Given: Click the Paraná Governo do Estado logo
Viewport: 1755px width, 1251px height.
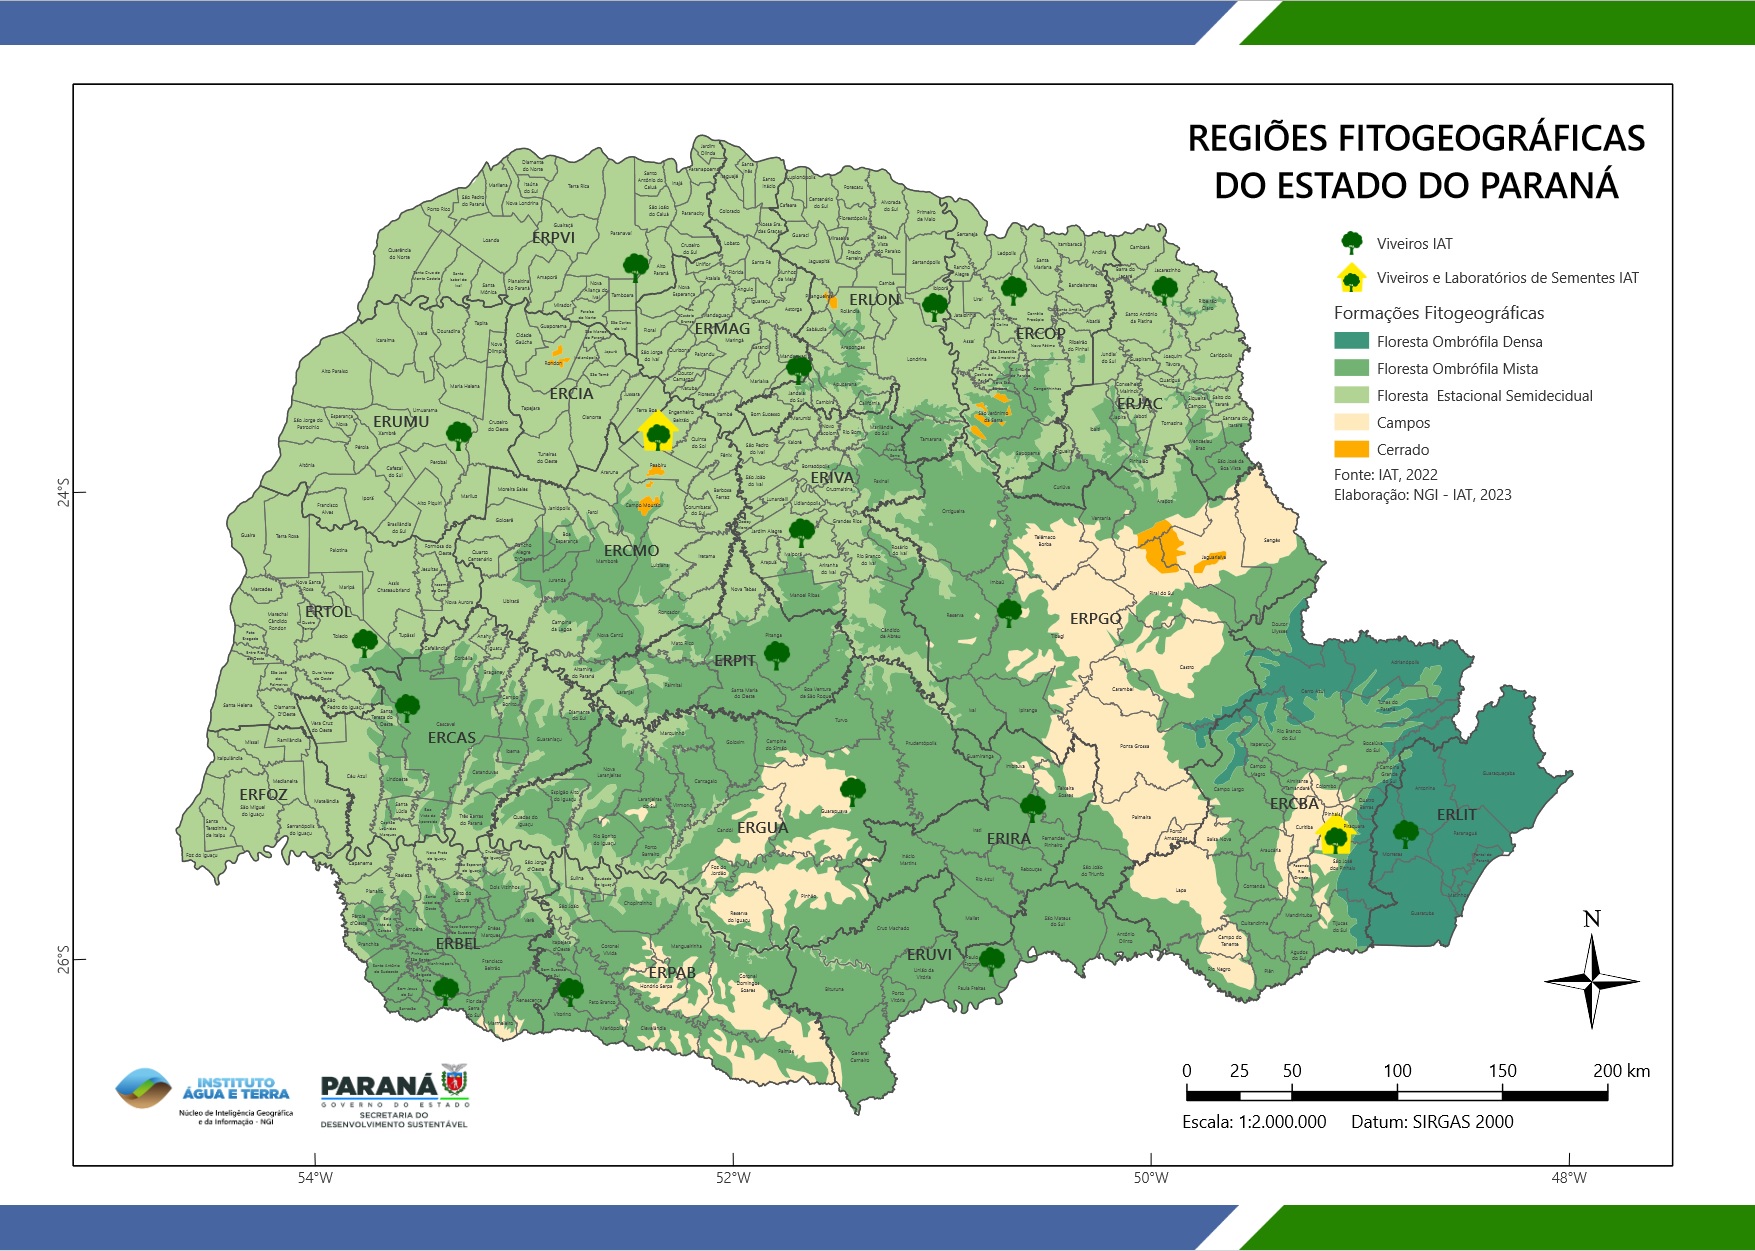Looking at the screenshot, I should (x=395, y=1095).
